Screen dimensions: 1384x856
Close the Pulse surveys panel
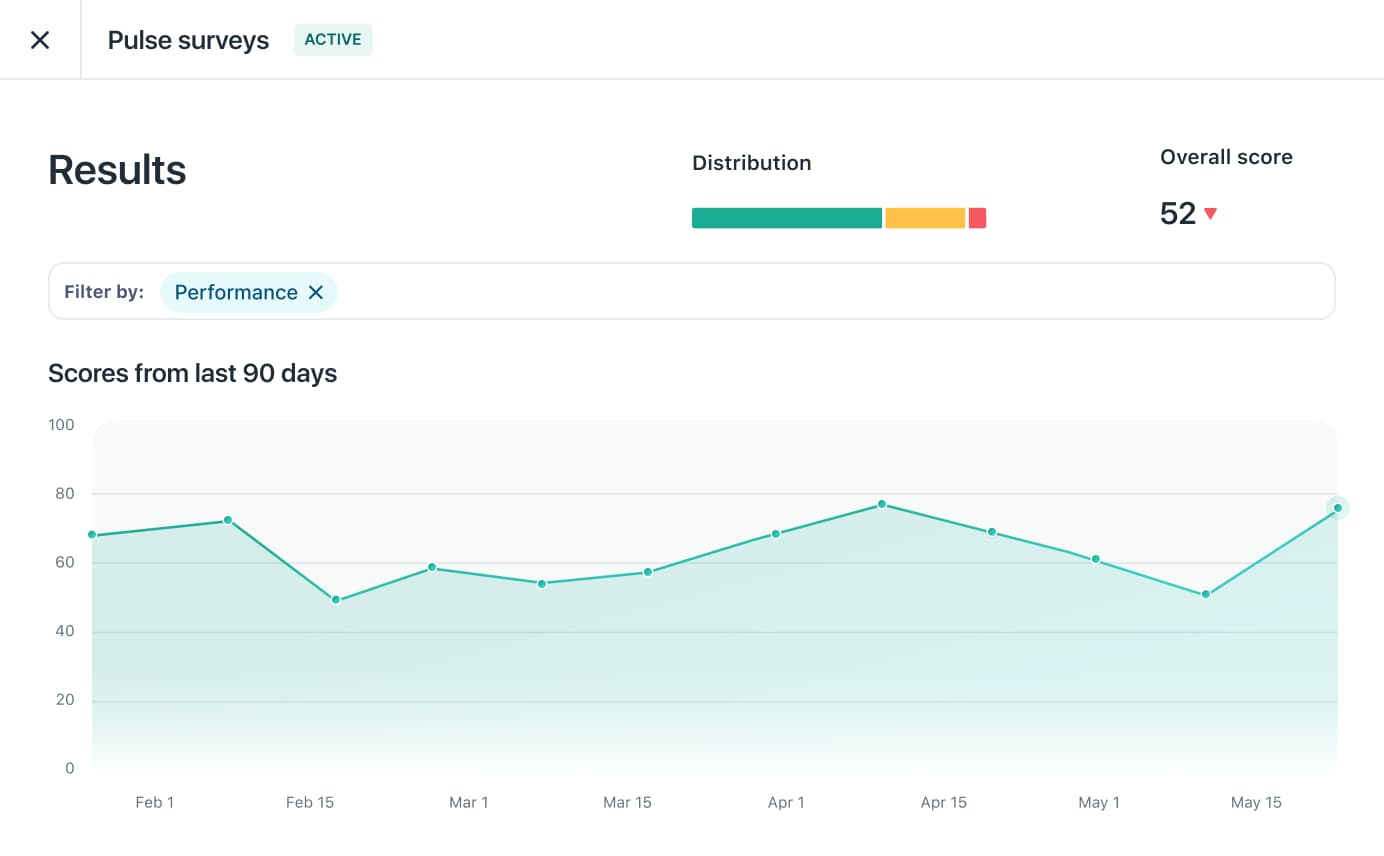click(x=39, y=39)
